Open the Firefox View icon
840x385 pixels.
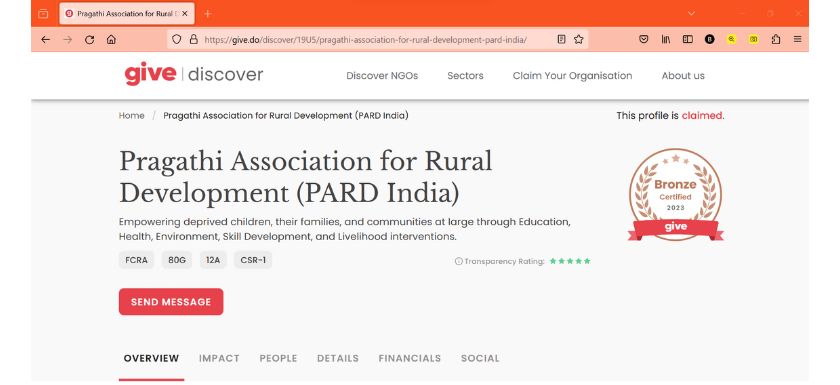[43, 13]
